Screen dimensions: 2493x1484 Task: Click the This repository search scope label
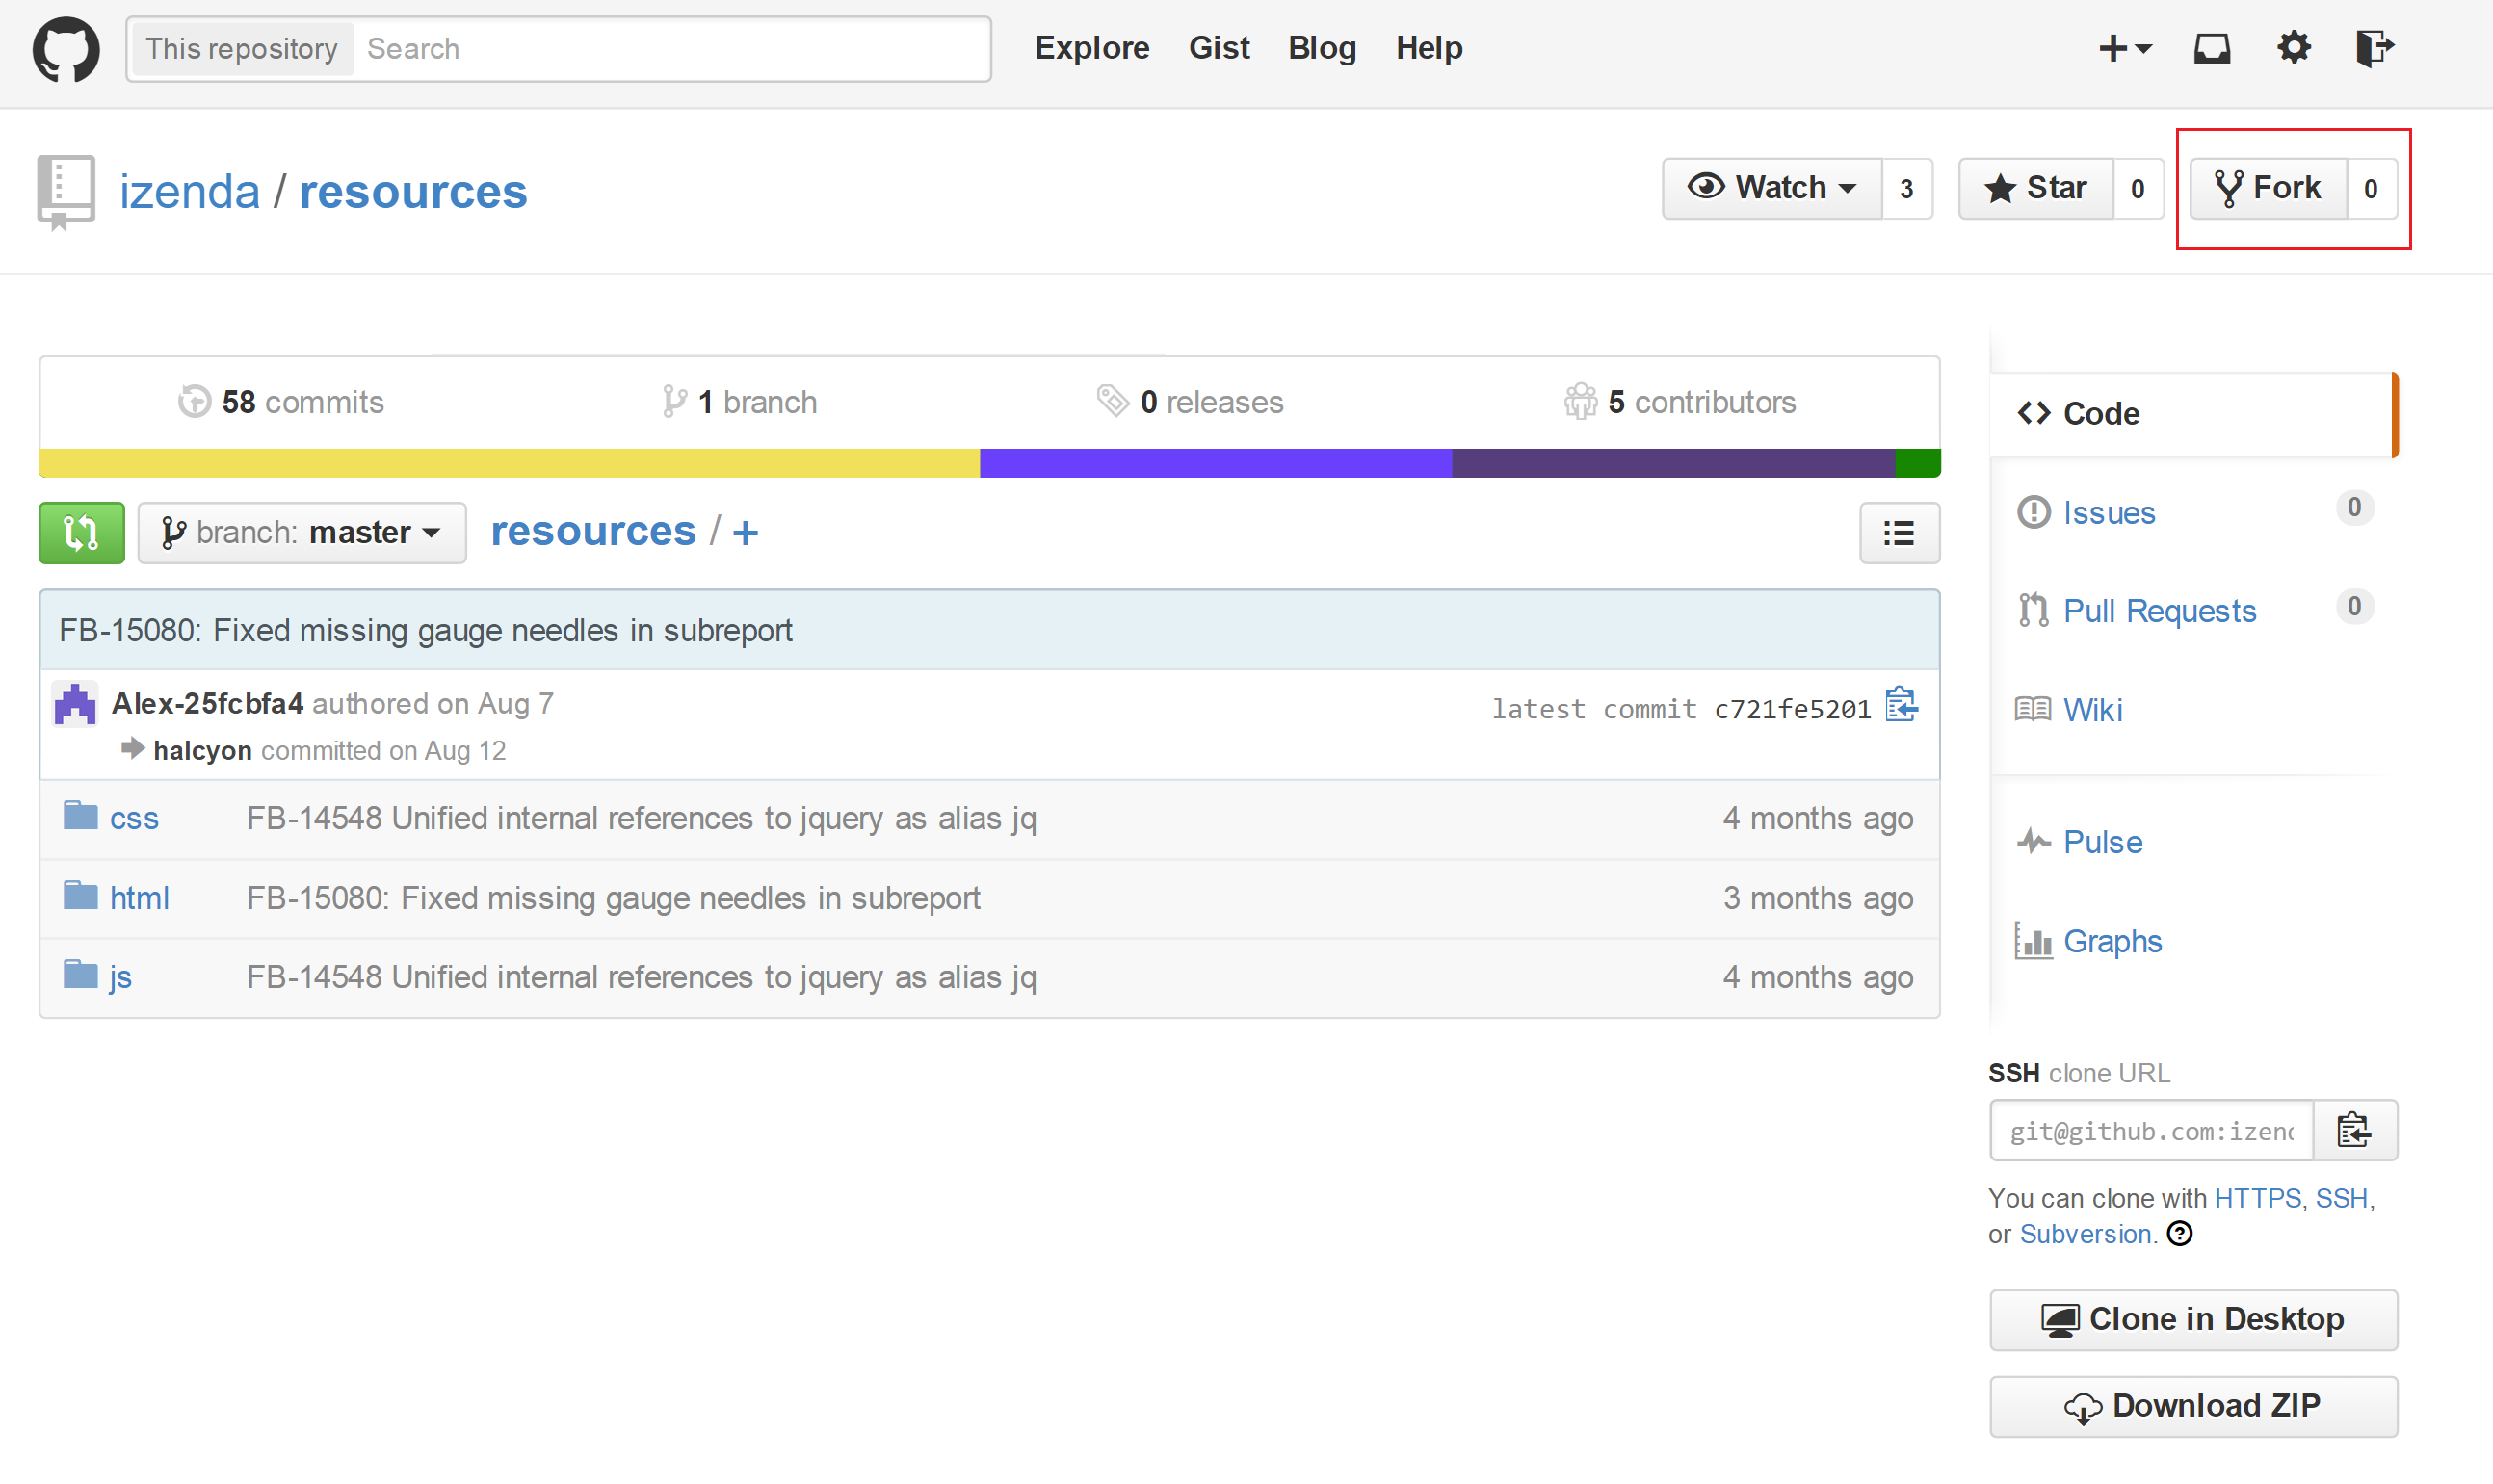coord(241,49)
